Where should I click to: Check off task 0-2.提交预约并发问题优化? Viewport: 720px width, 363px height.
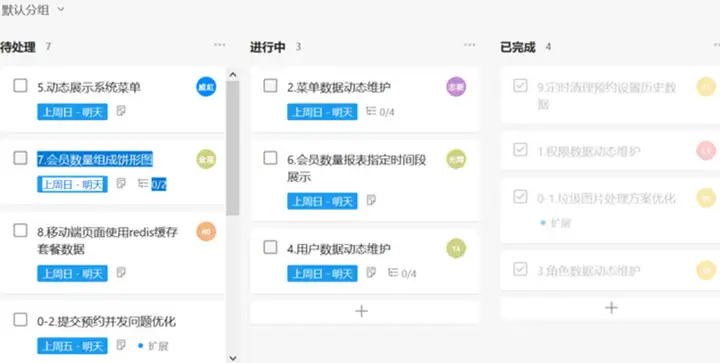click(20, 320)
